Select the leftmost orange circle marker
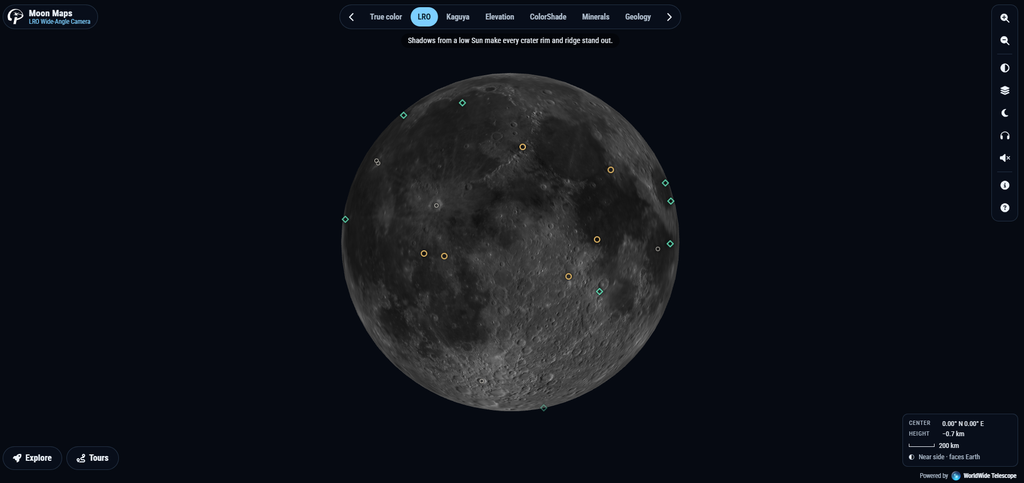 tap(424, 253)
